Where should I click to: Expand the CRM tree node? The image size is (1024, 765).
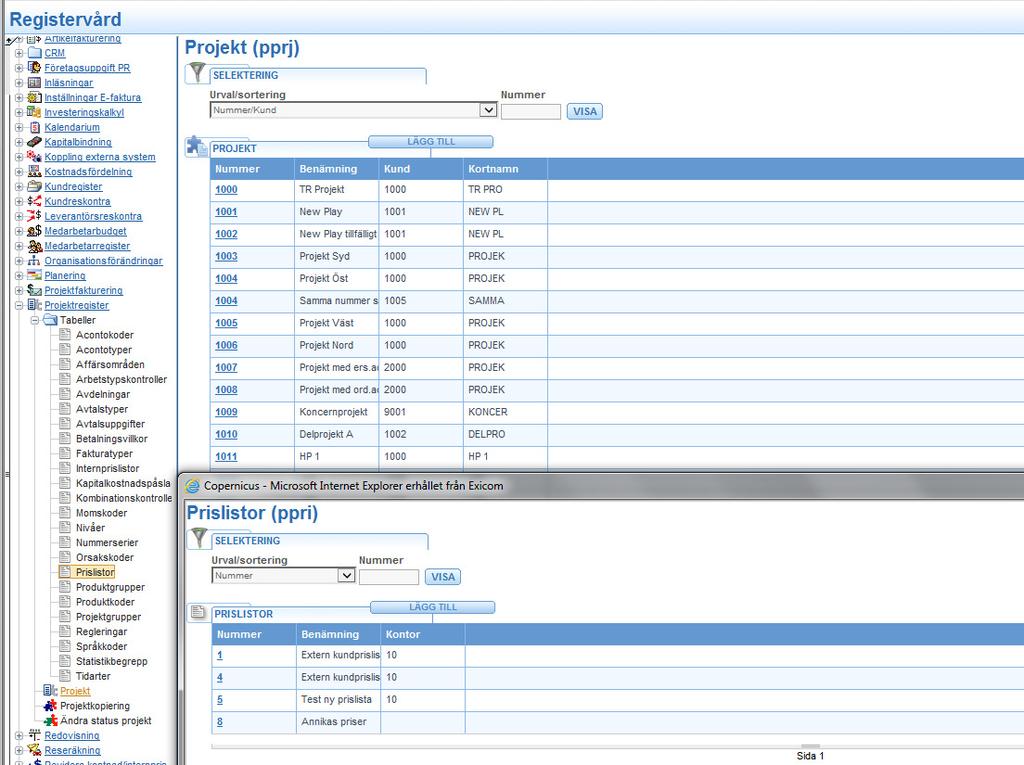click(x=19, y=53)
